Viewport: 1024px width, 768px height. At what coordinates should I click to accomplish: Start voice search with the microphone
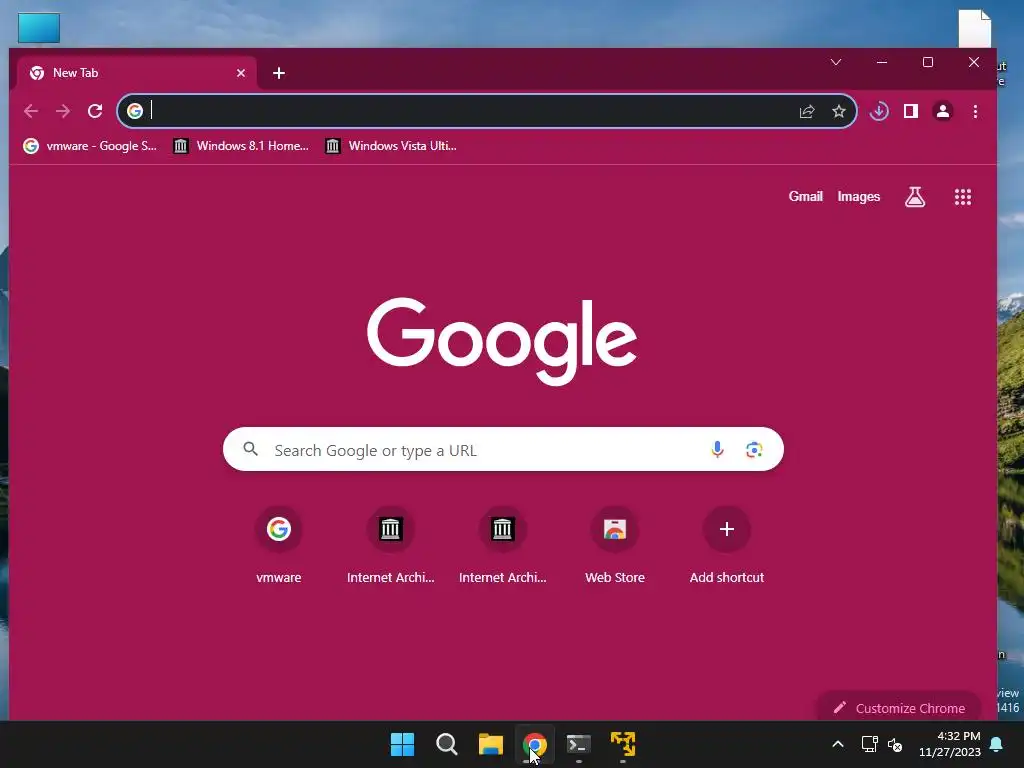pos(717,449)
